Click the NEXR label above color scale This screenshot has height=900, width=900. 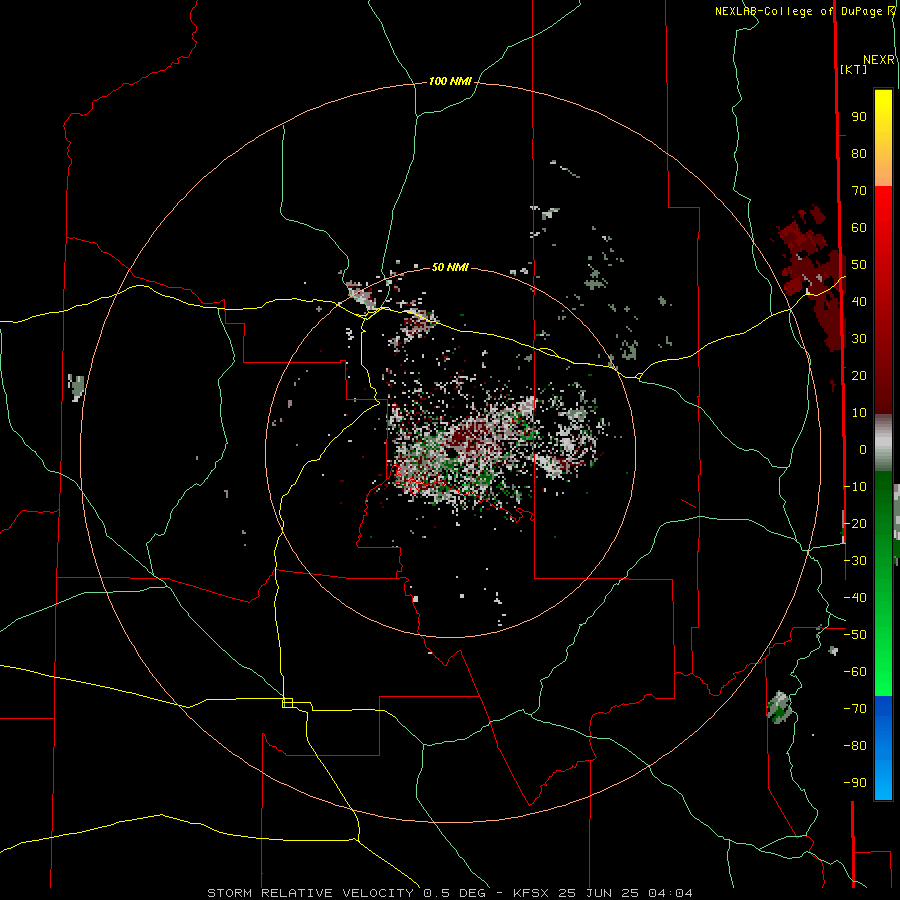879,60
